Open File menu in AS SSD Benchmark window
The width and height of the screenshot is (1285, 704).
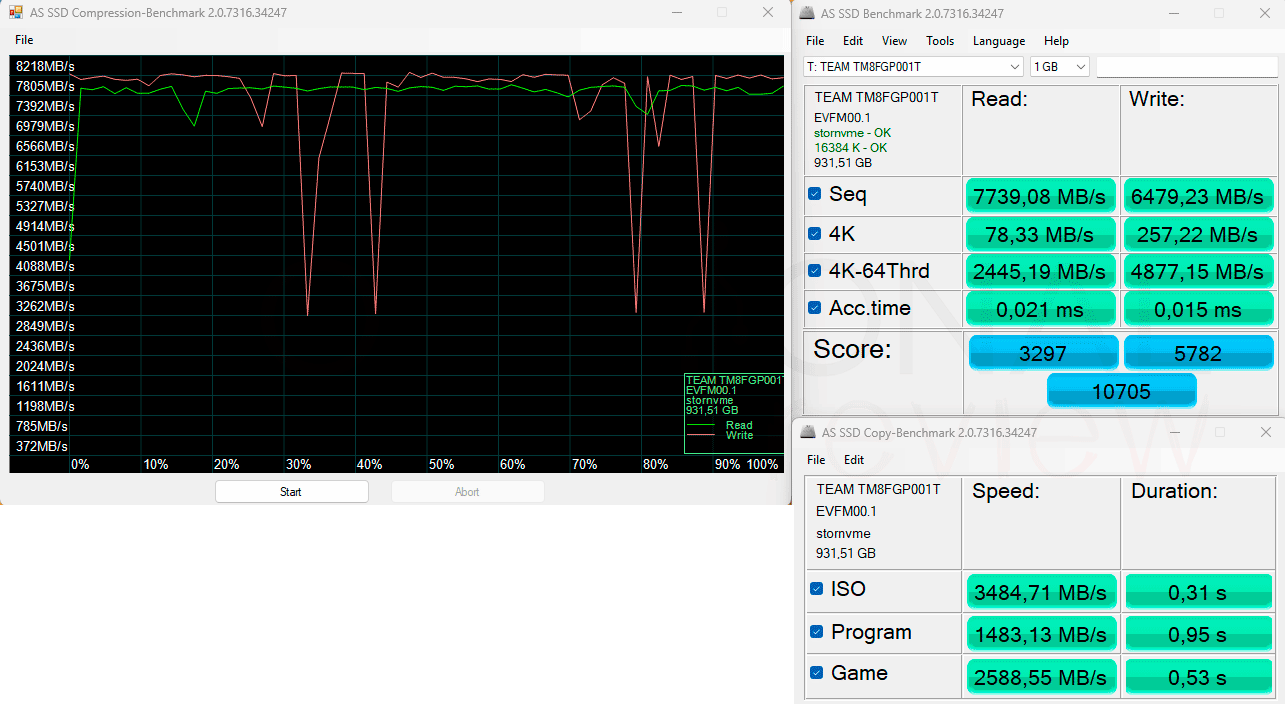tap(815, 41)
